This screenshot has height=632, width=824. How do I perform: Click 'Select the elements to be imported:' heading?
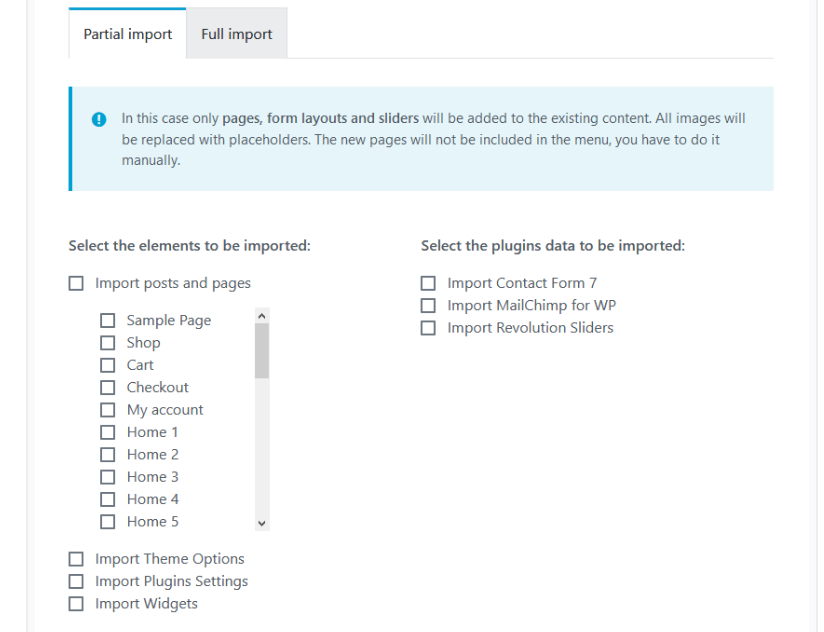(190, 246)
